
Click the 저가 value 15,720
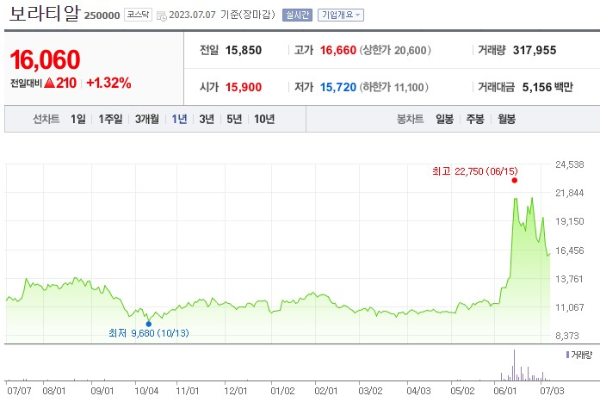pos(338,87)
